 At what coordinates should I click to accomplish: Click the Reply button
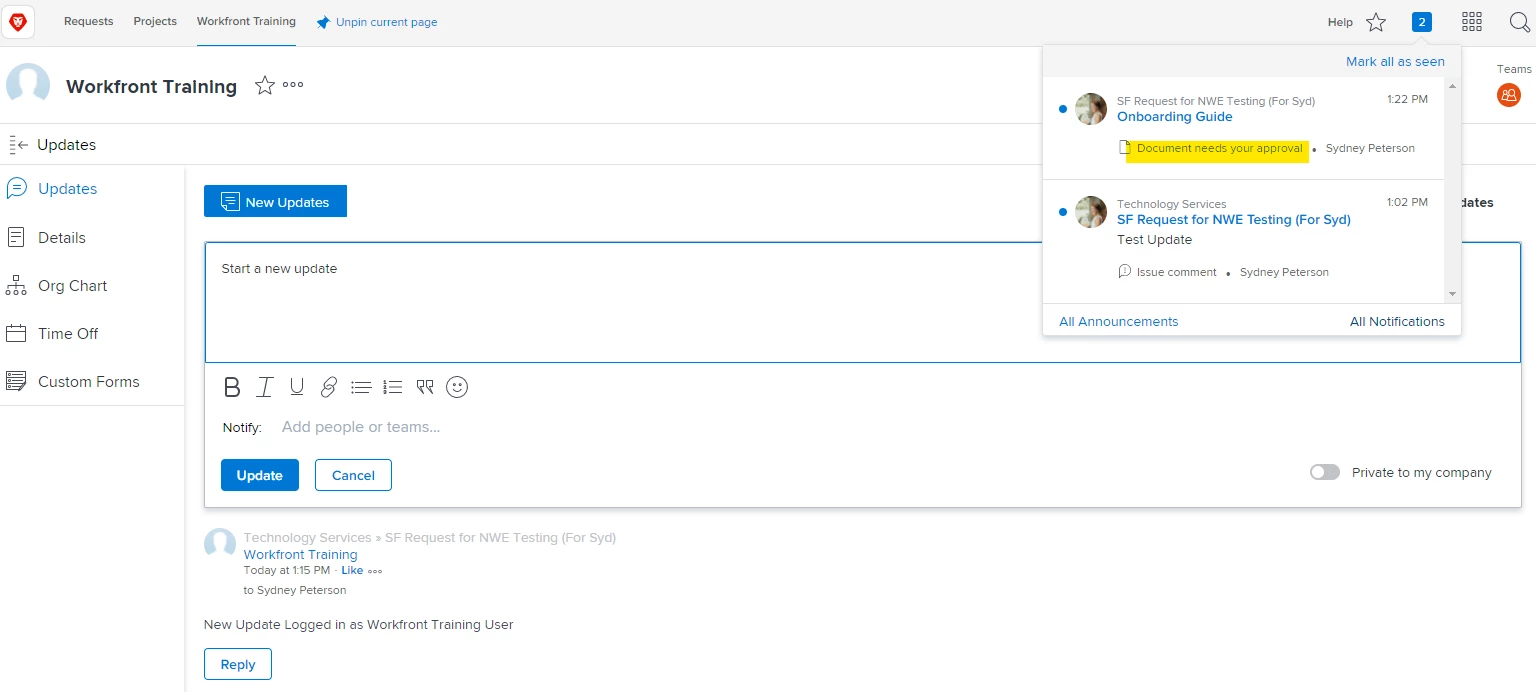238,664
